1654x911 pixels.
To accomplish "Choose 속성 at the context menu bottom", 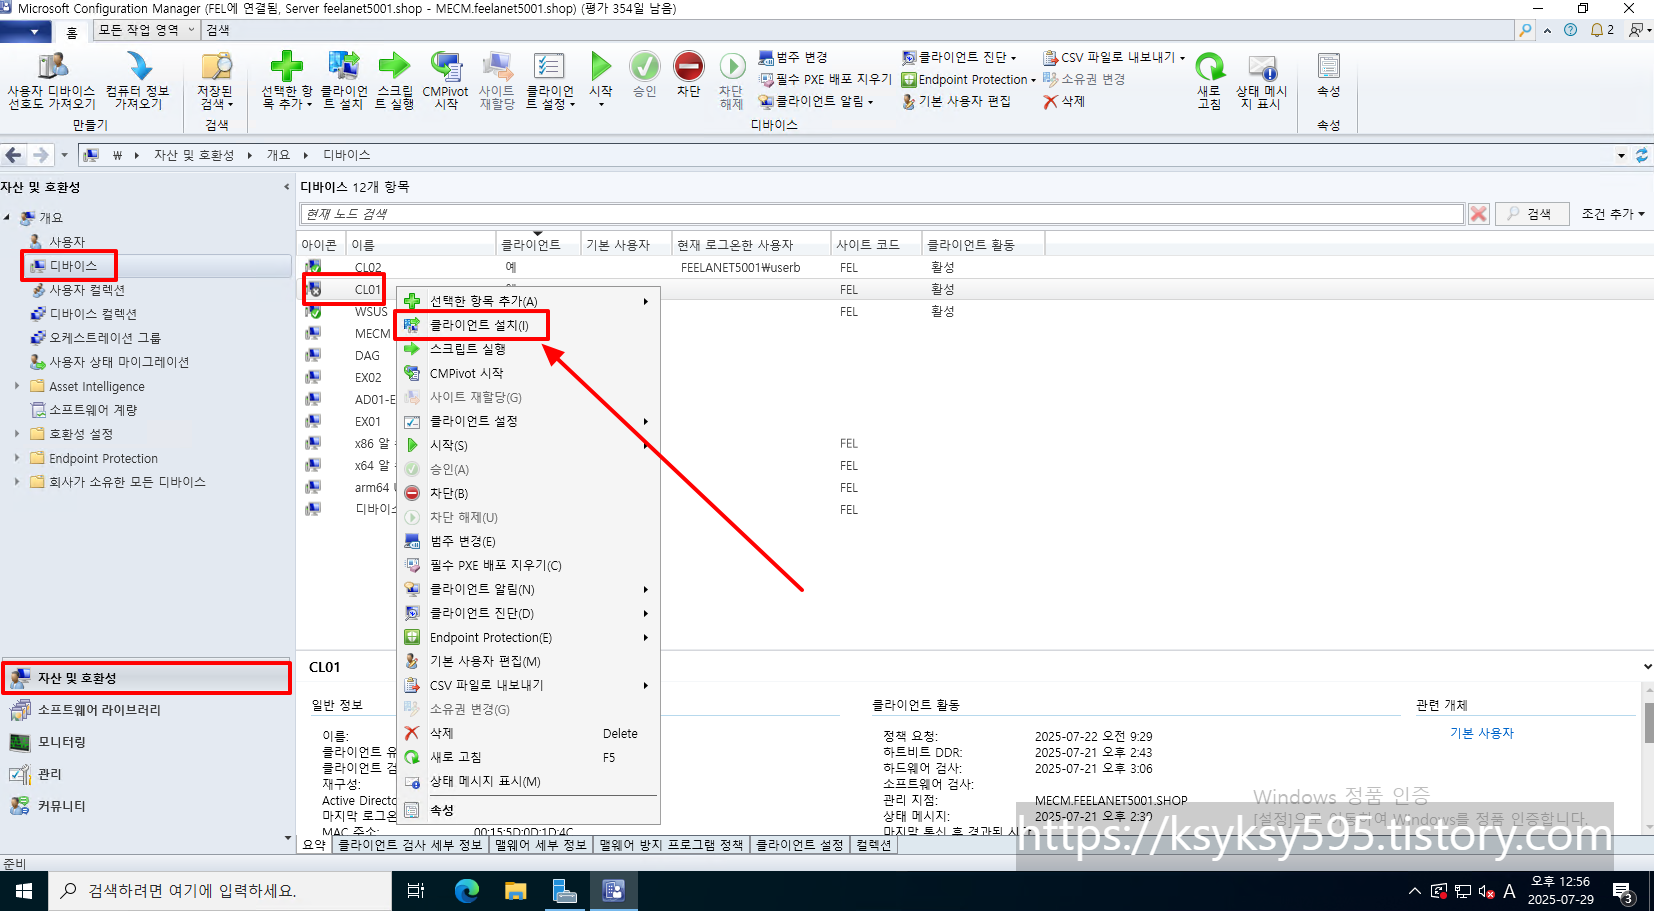I will tap(527, 810).
